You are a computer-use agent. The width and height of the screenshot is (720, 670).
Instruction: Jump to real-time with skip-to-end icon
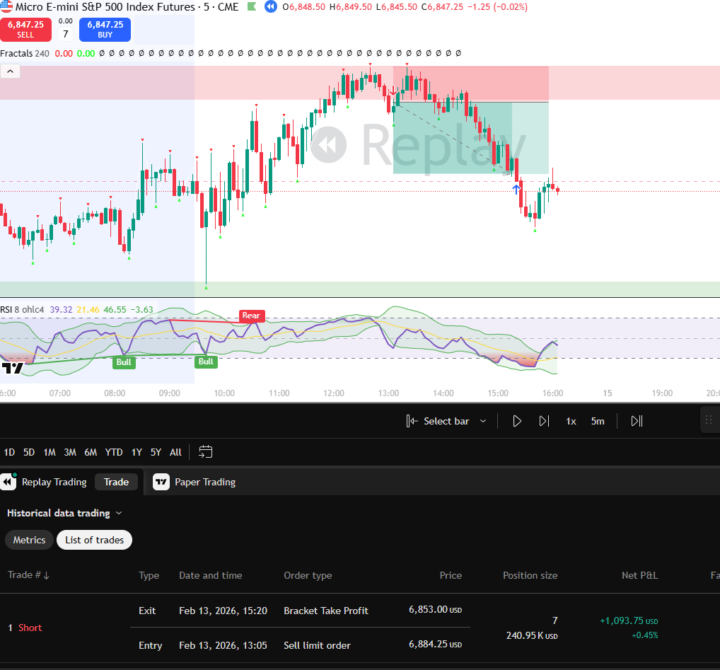tap(637, 421)
